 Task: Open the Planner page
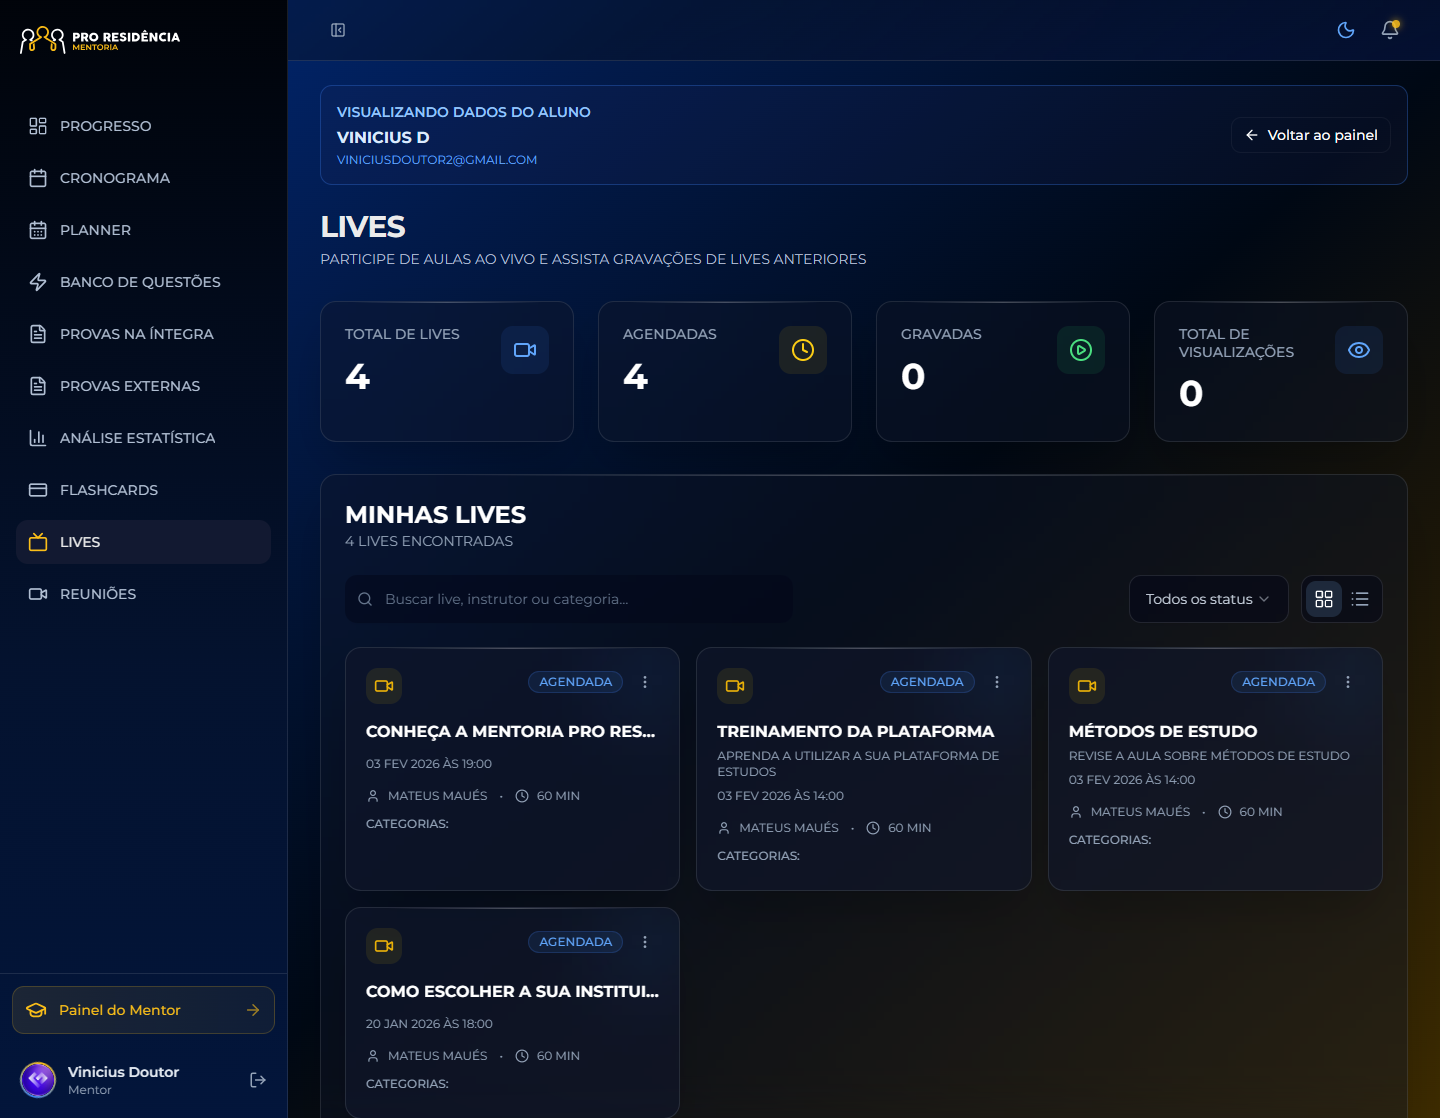tap(143, 230)
